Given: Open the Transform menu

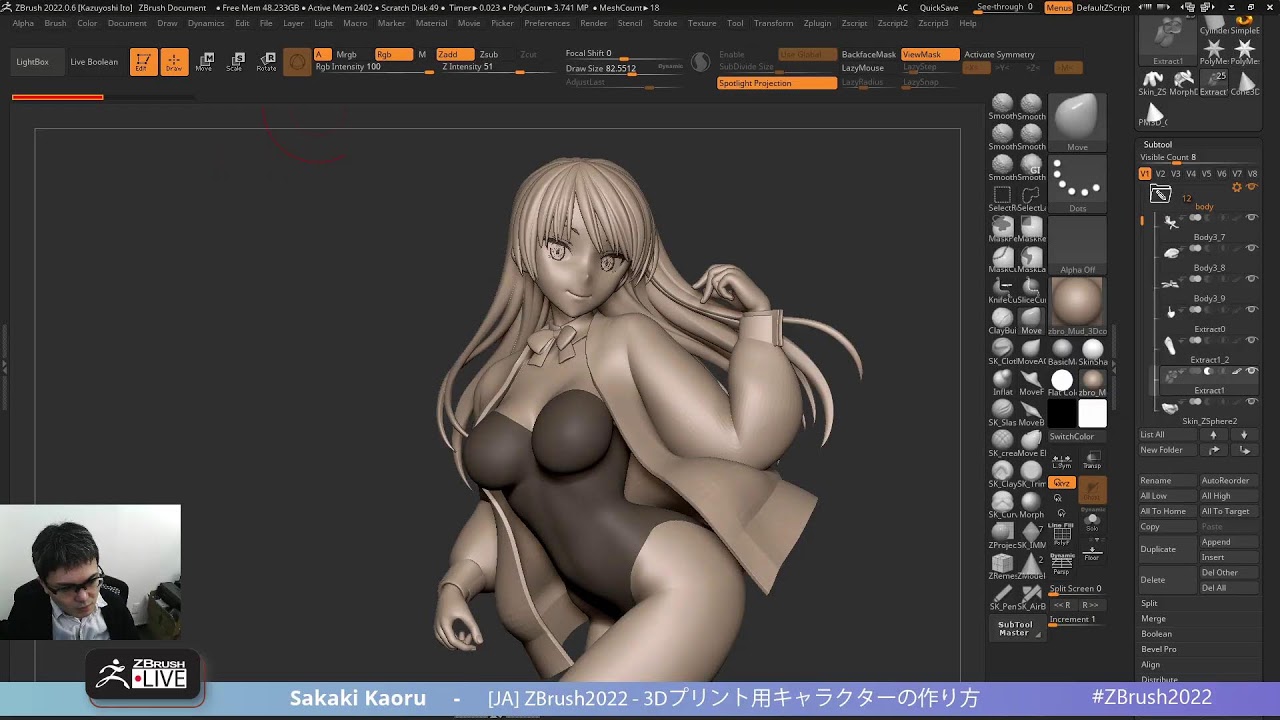Looking at the screenshot, I should 773,23.
